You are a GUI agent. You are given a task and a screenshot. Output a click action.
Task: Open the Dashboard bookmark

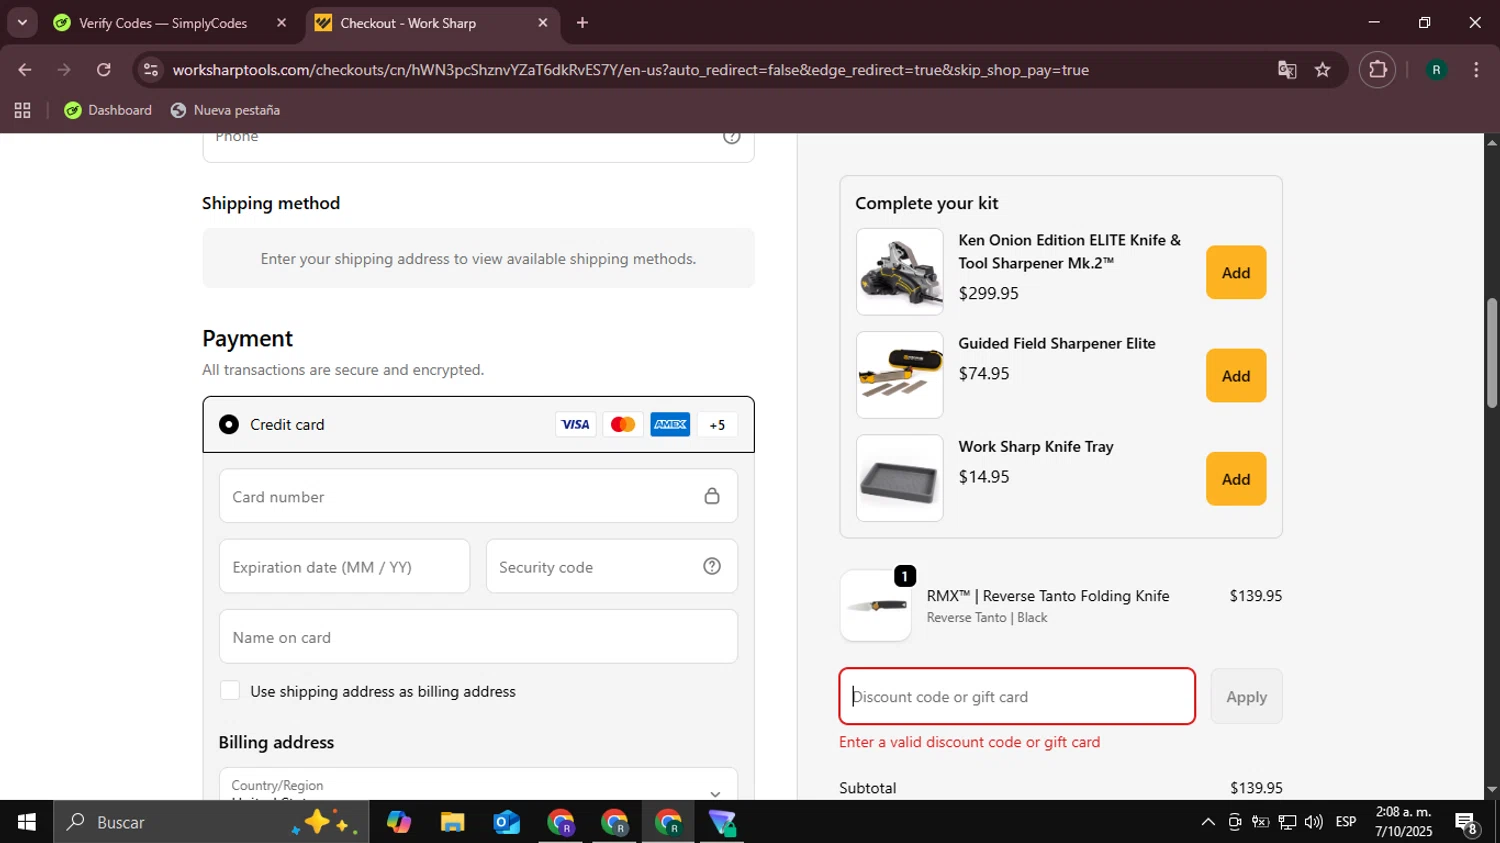108,110
